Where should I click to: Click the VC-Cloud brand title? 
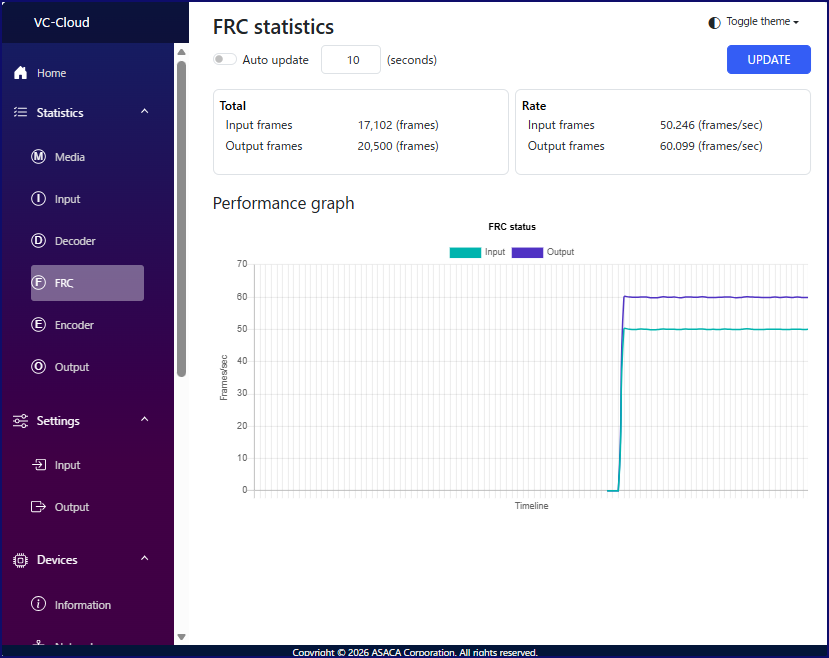tap(62, 23)
